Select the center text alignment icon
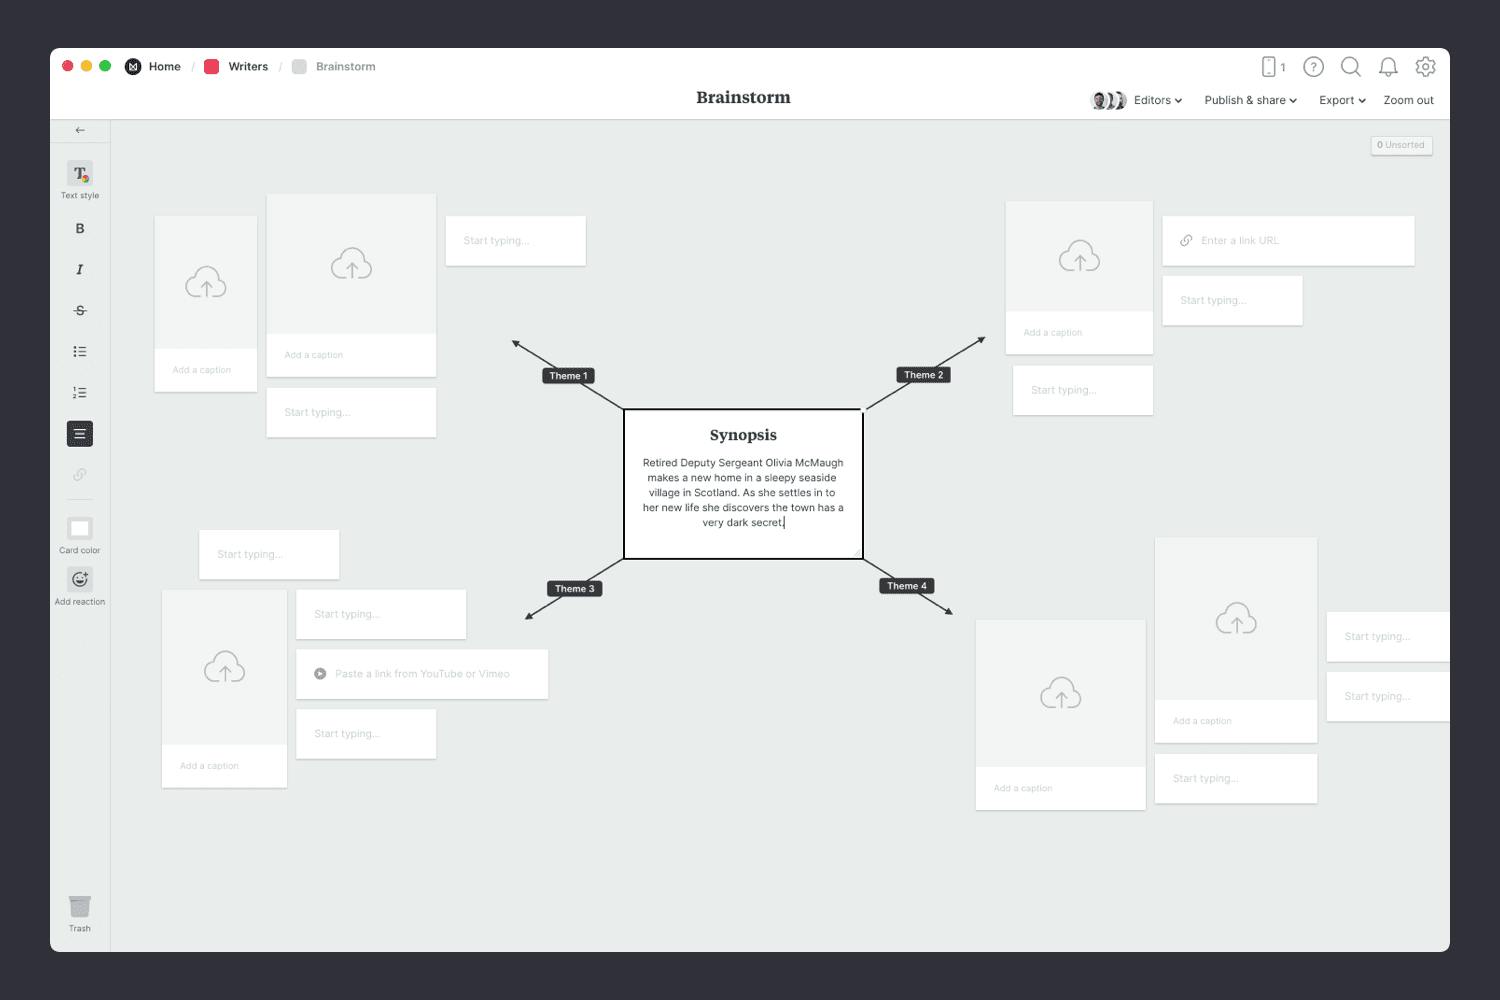This screenshot has height=1000, width=1500. pyautogui.click(x=80, y=434)
